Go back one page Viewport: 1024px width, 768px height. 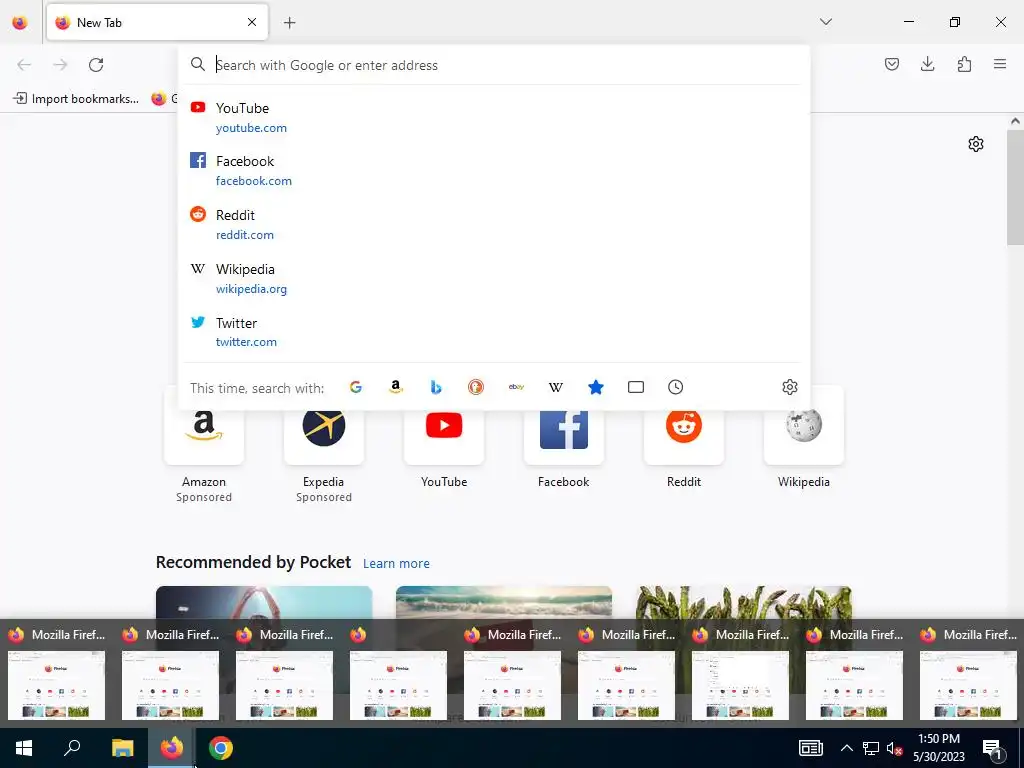[24, 65]
